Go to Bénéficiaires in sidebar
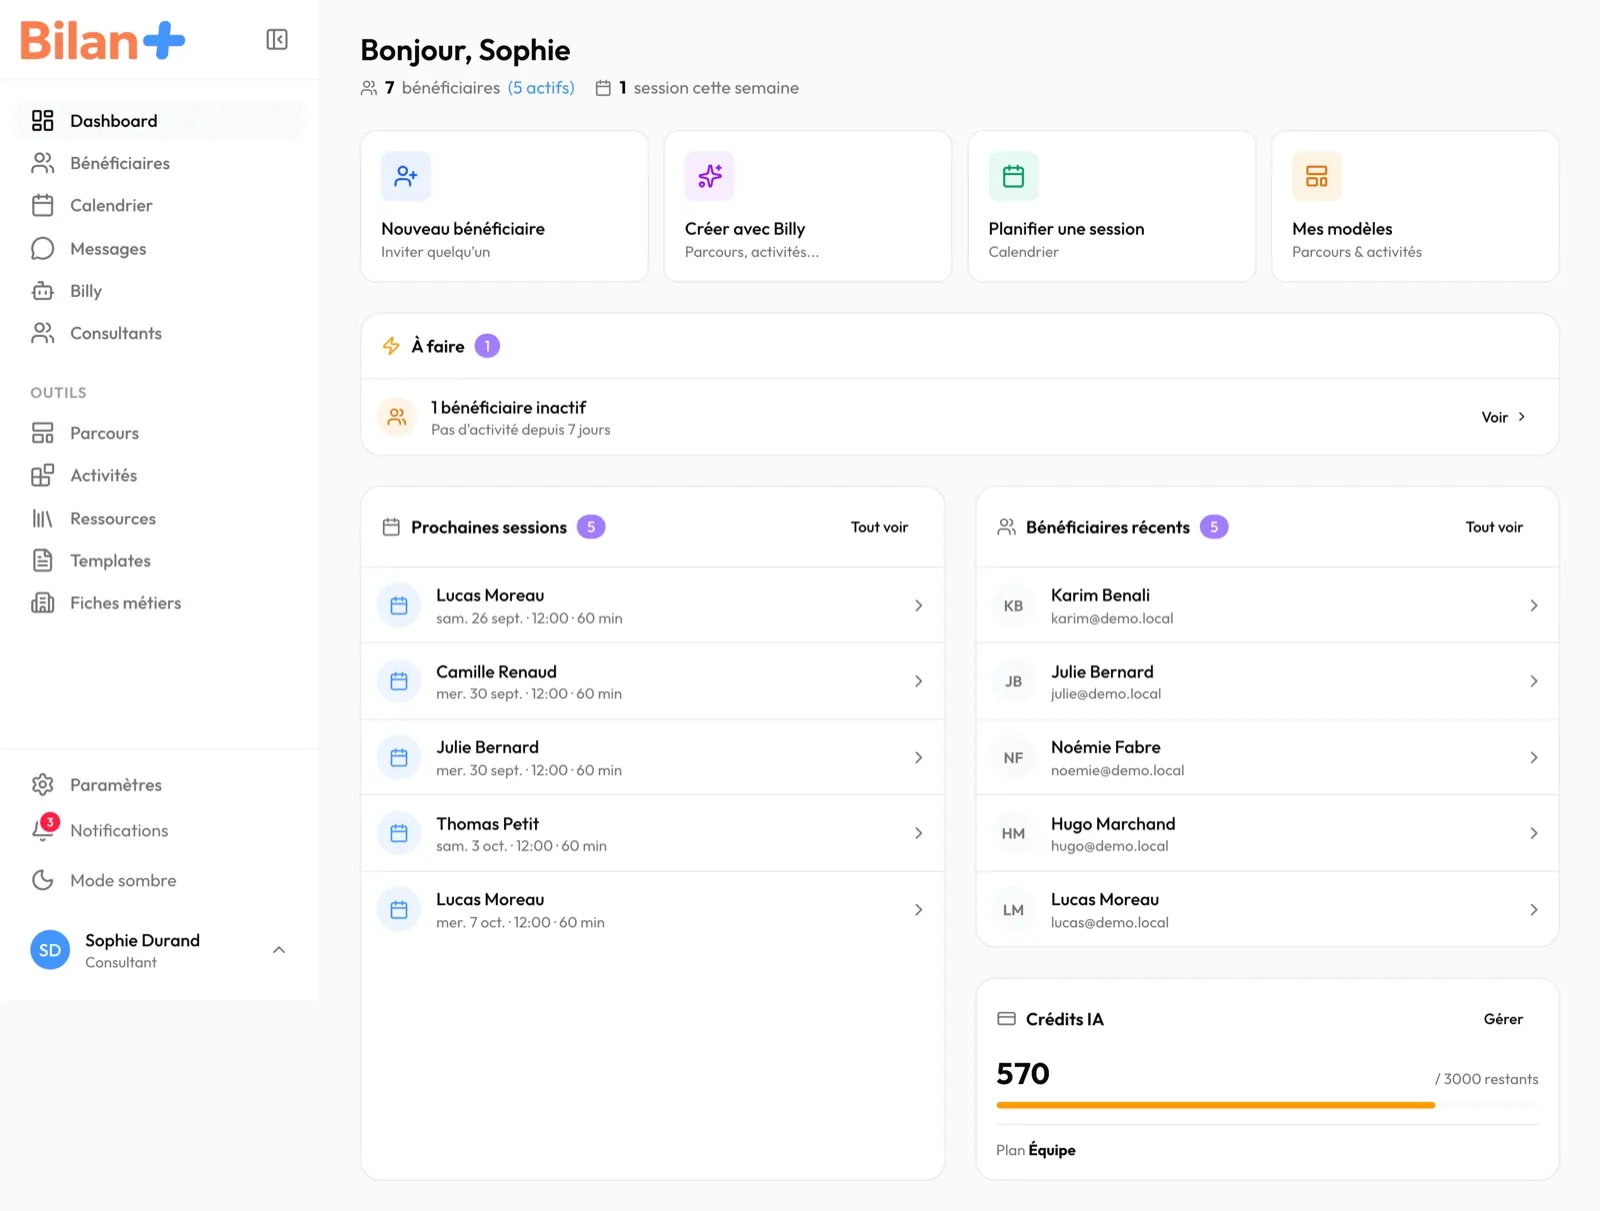Image resolution: width=1600 pixels, height=1211 pixels. click(160, 163)
